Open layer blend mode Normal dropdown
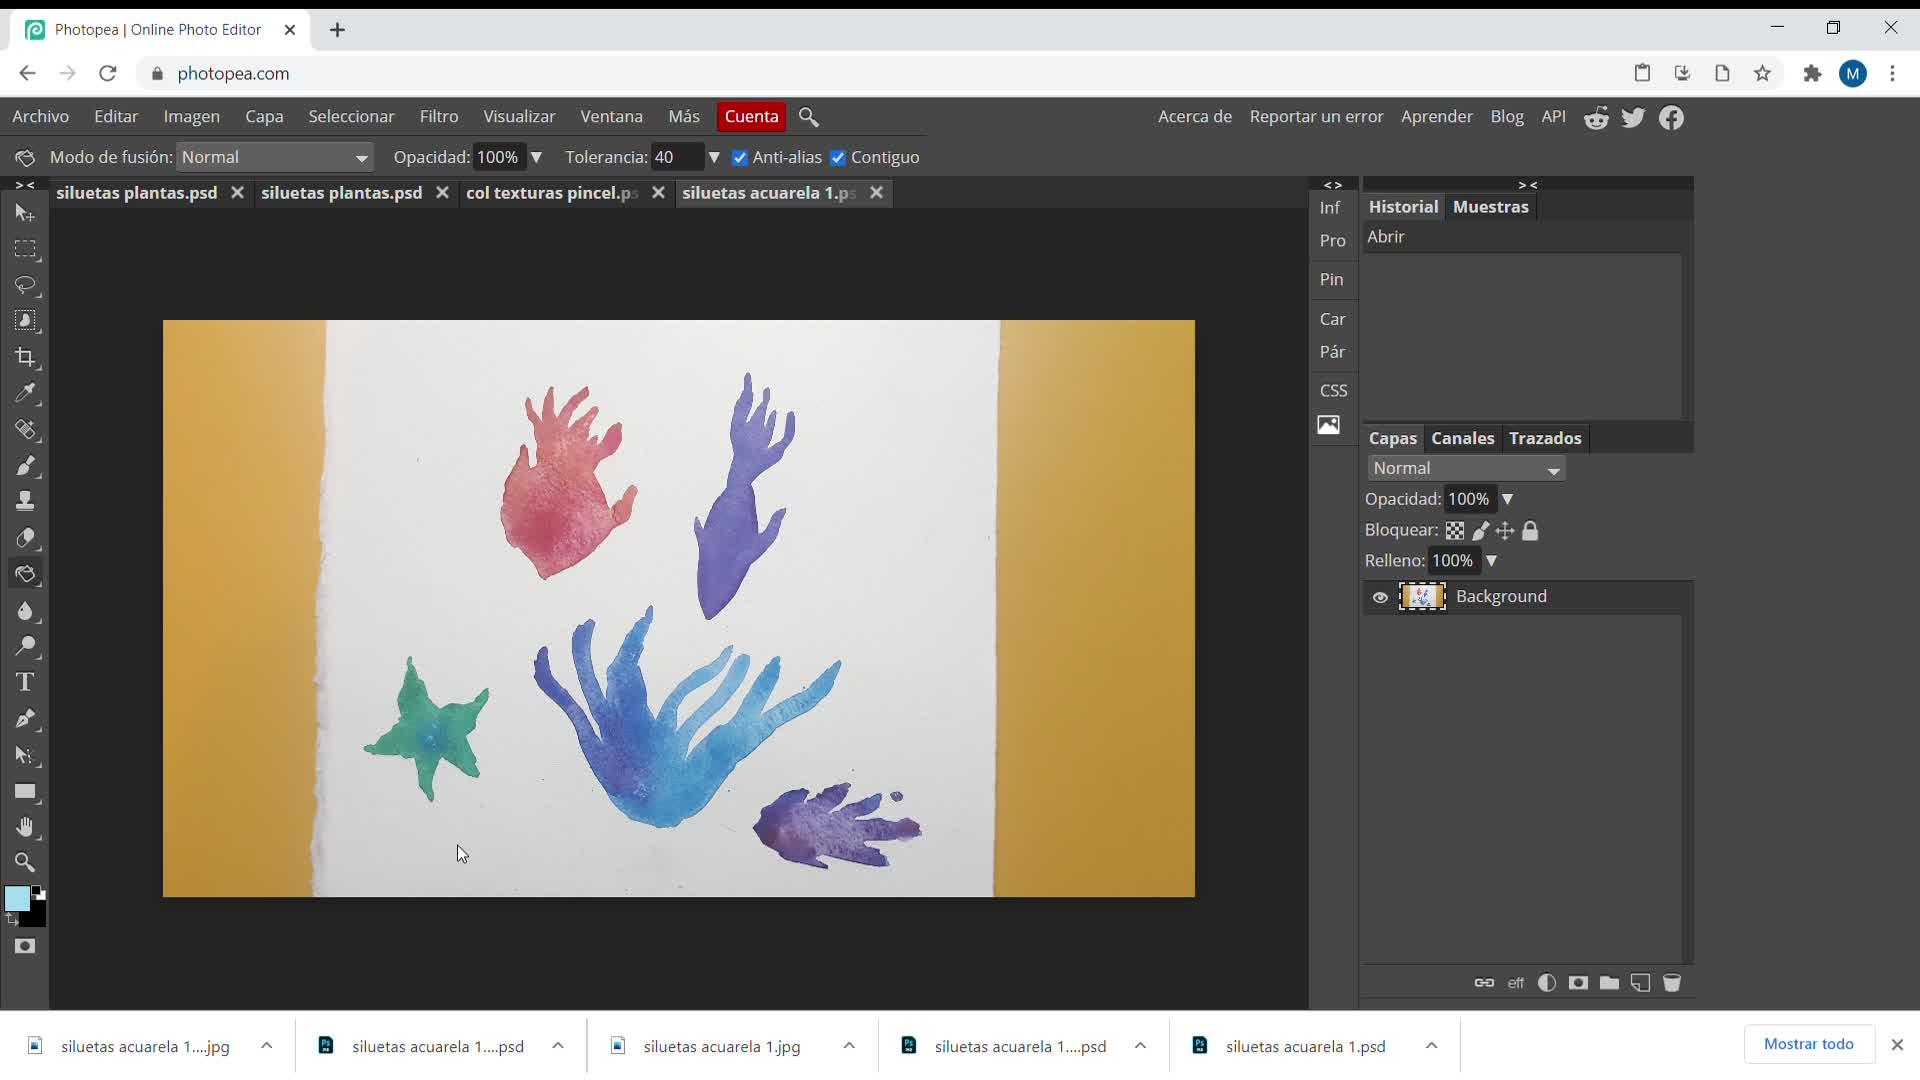This screenshot has height=1080, width=1920. pos(1465,468)
